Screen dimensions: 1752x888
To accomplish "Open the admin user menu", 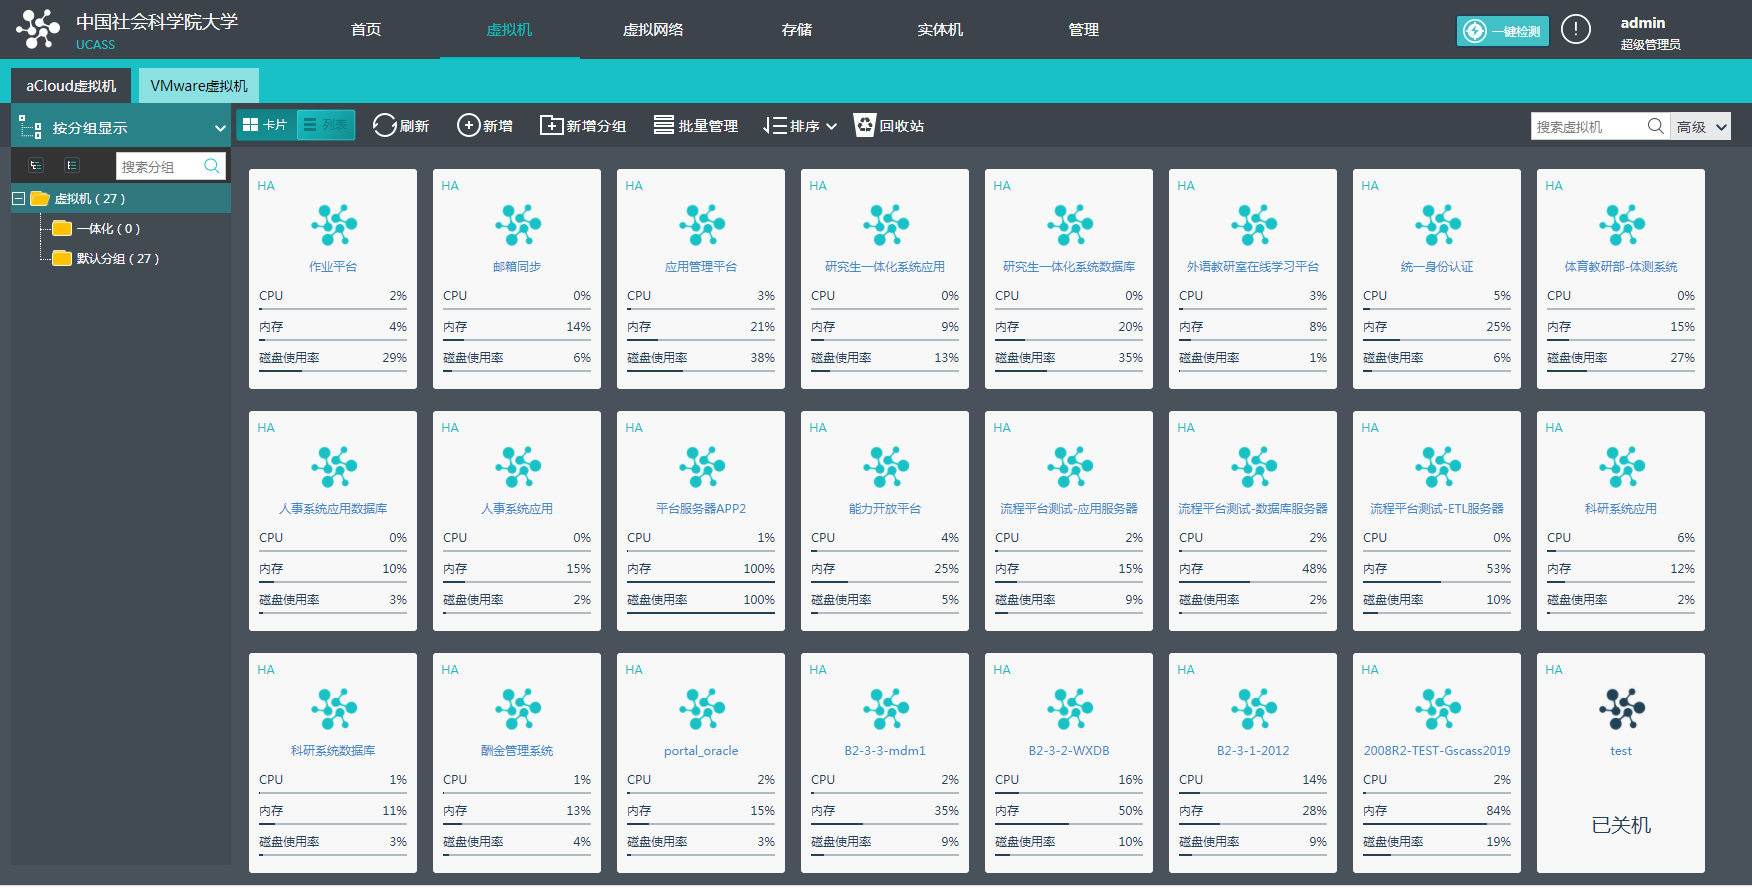I will 1650,33.
